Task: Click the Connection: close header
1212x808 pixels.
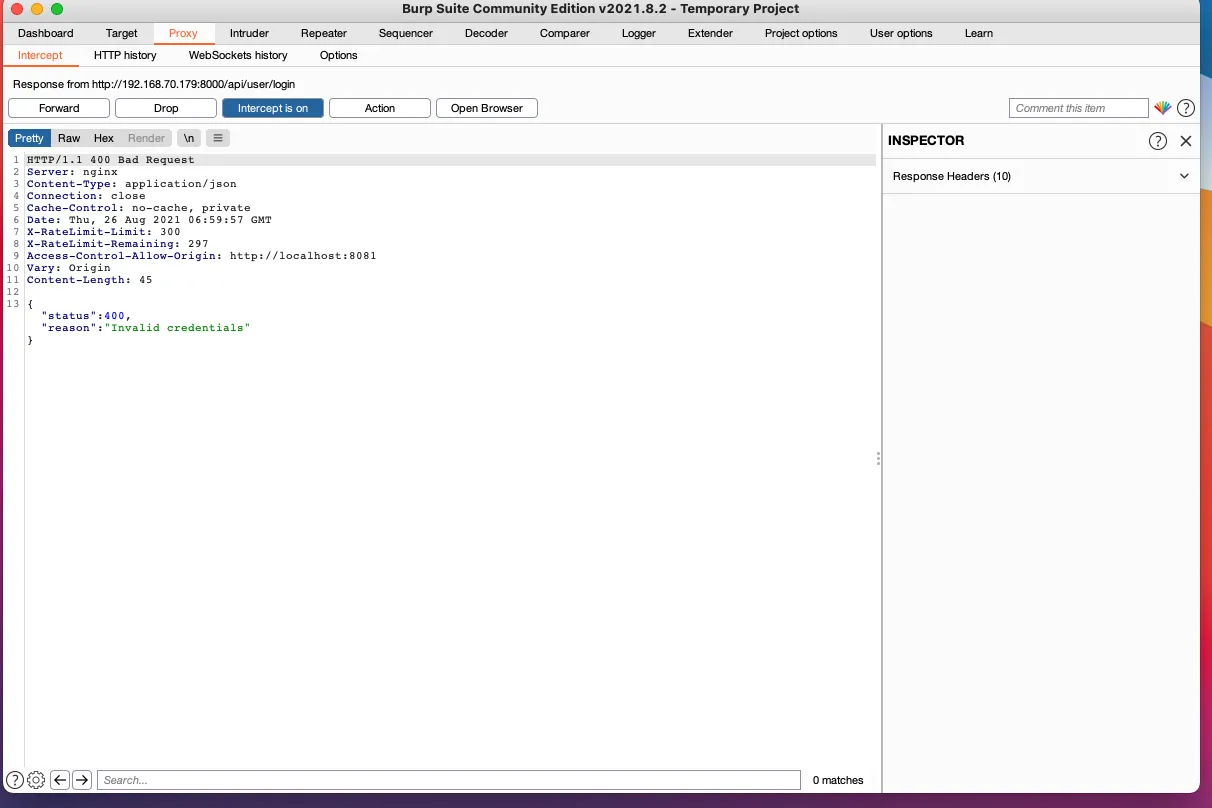Action: point(86,196)
